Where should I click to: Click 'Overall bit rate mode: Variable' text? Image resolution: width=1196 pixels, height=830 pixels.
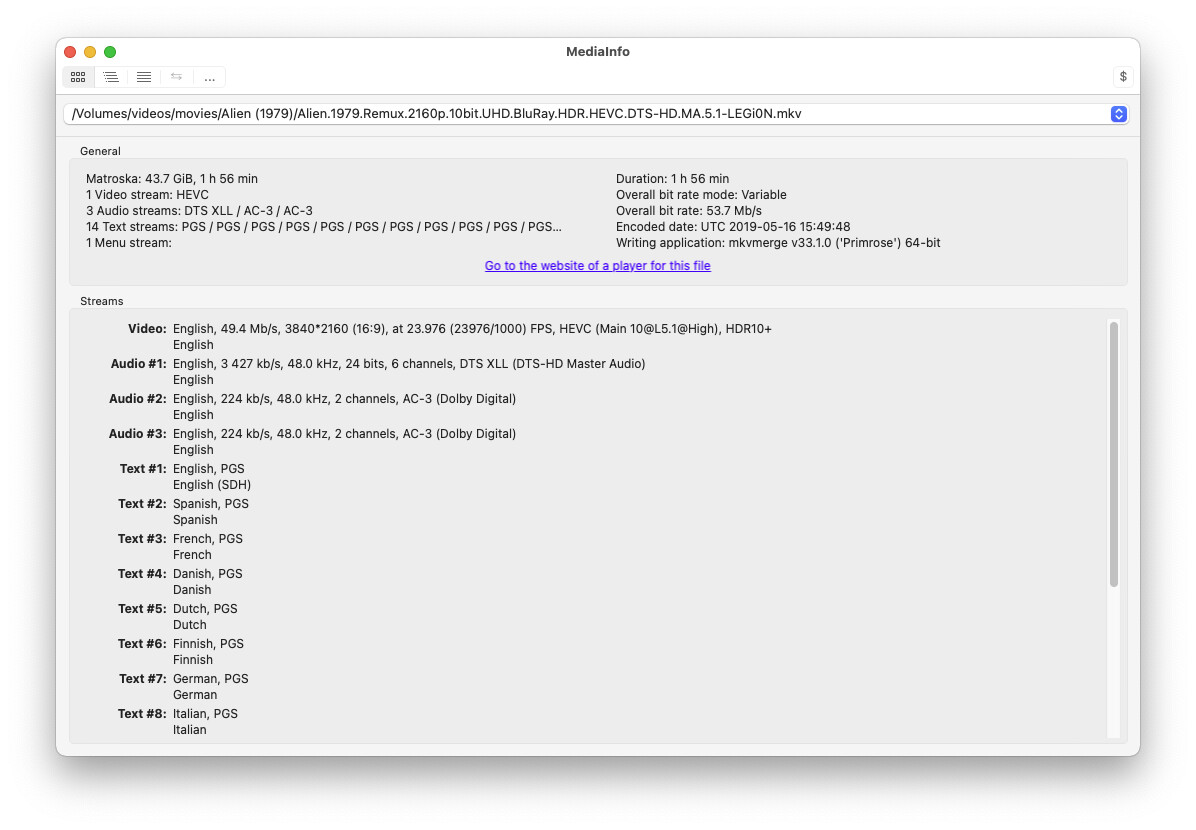[701, 195]
